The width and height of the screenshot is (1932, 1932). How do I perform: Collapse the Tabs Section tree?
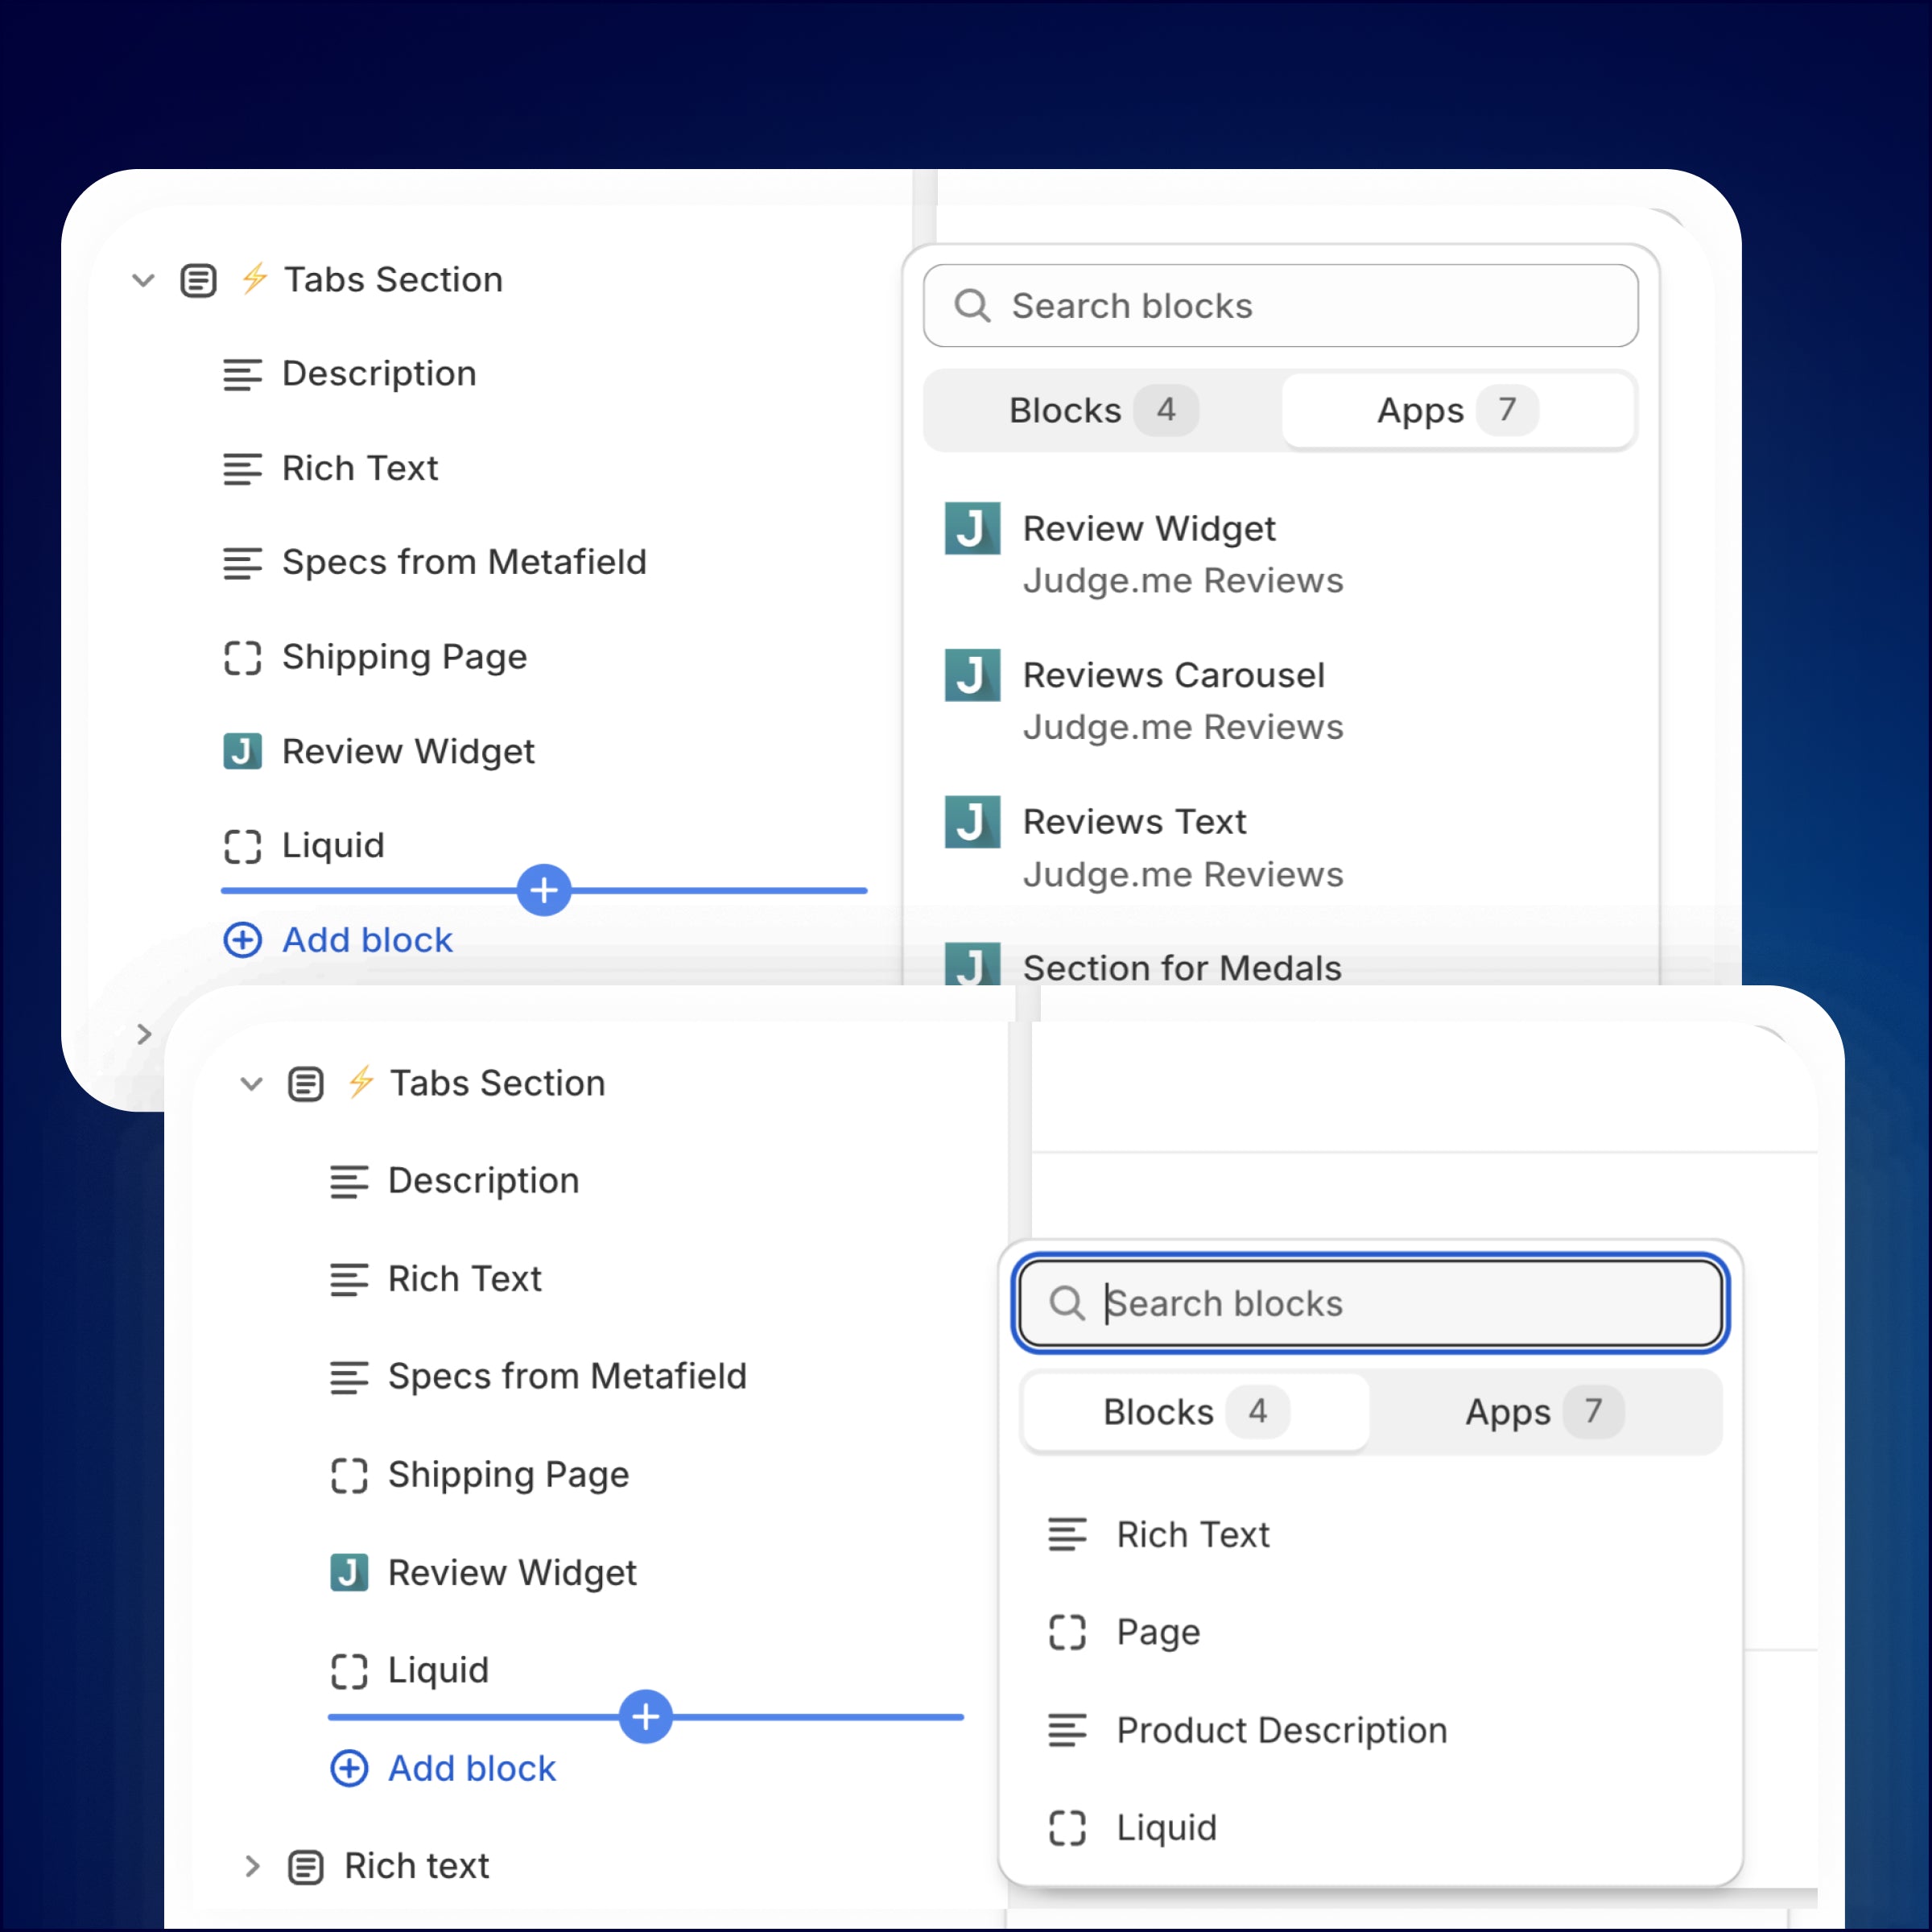(x=143, y=280)
